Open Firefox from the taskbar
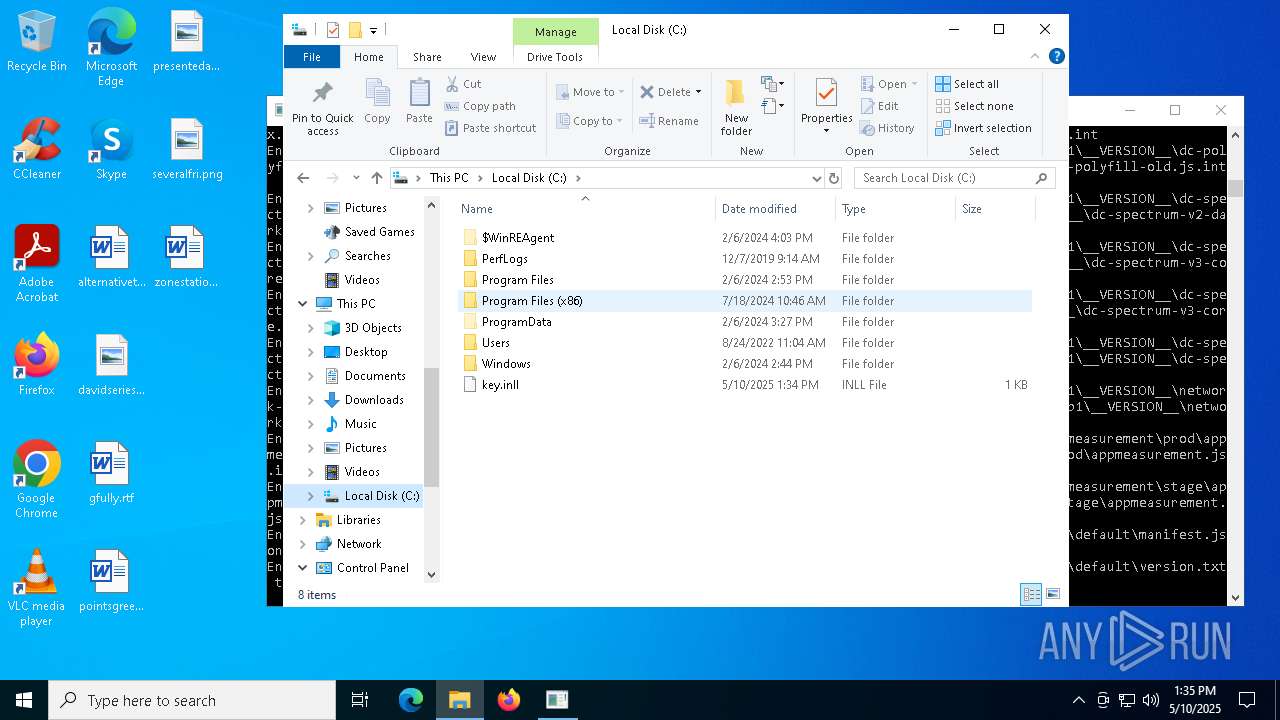The height and width of the screenshot is (720, 1280). click(509, 700)
